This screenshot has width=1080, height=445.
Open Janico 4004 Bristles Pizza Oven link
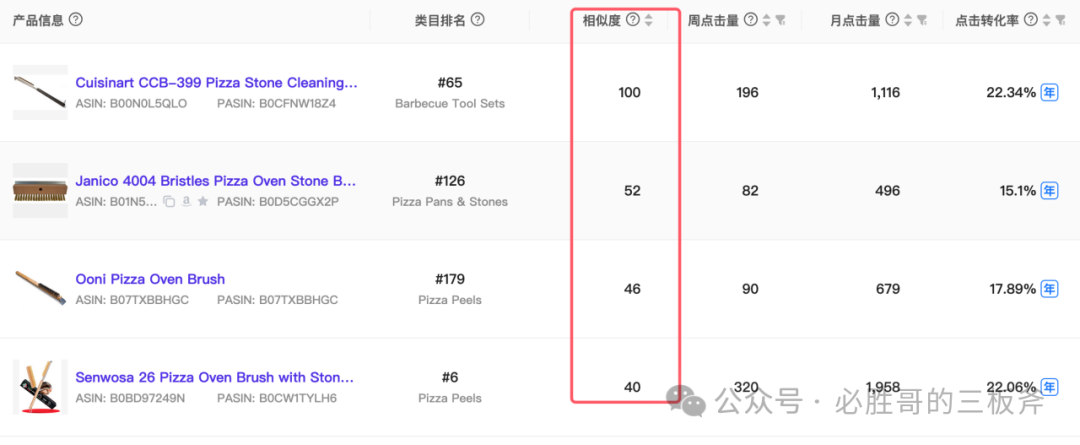(216, 181)
